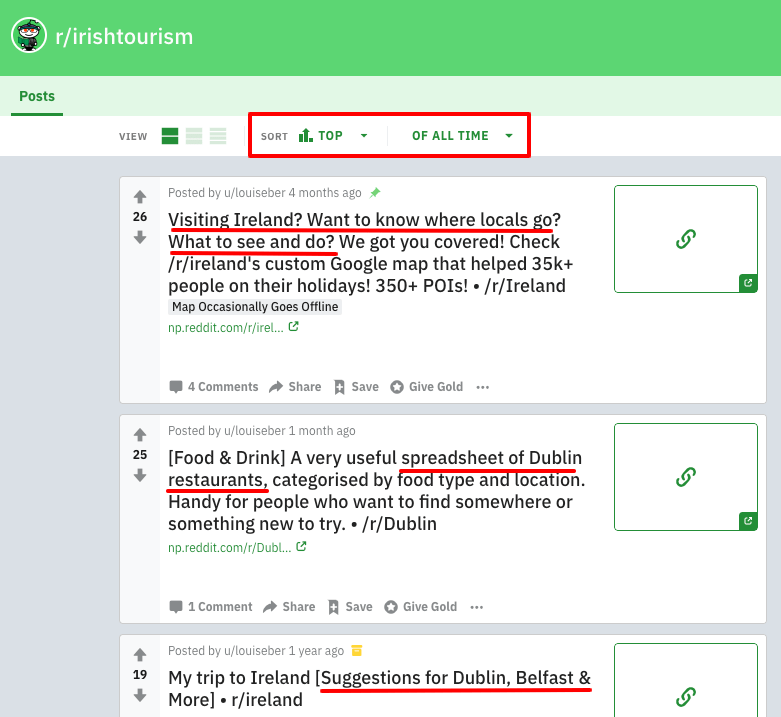Share the Visiting Ireland post

(x=295, y=387)
